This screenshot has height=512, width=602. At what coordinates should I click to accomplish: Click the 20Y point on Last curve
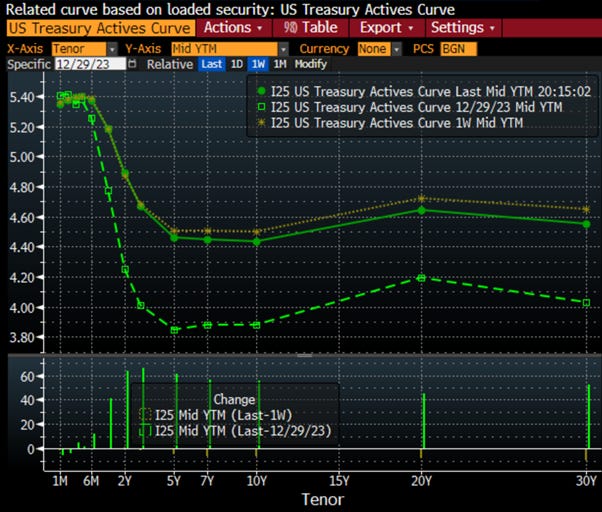pos(421,210)
